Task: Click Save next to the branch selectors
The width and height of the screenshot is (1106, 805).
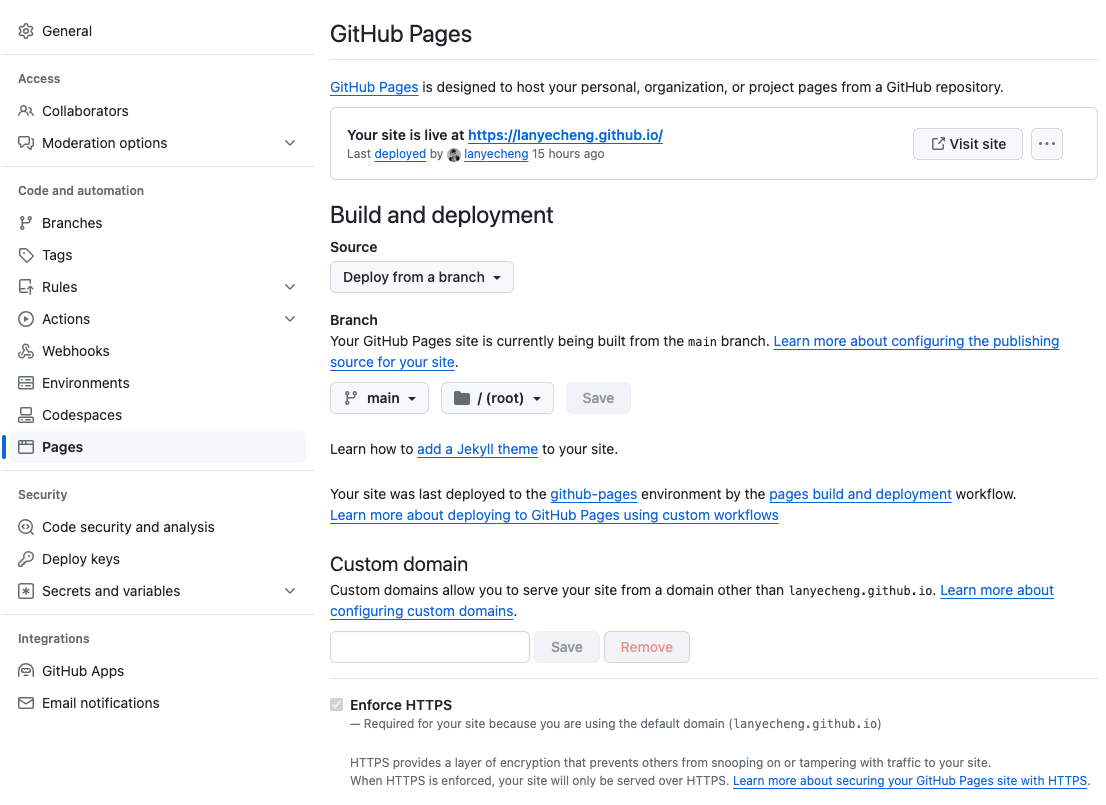Action: coord(598,398)
